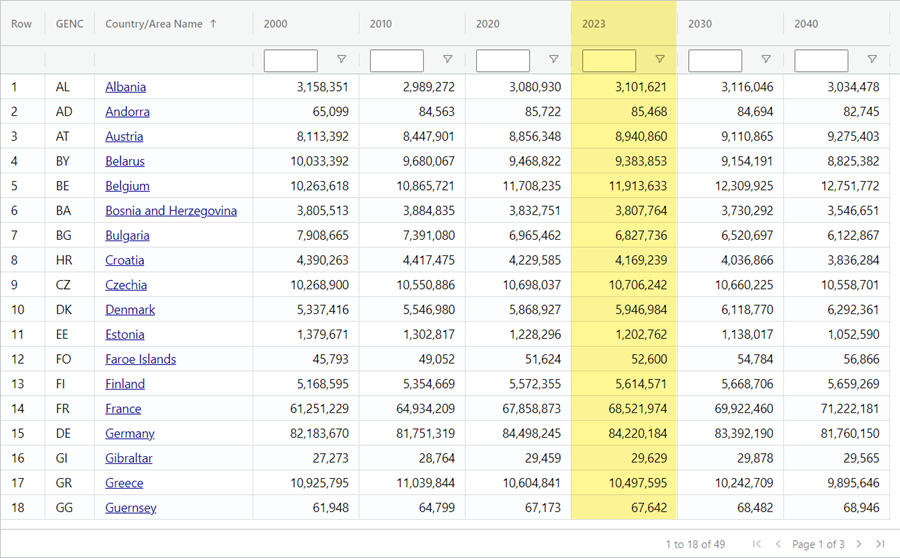Open the Bulgaria country link
Image resolution: width=900 pixels, height=558 pixels.
click(127, 235)
